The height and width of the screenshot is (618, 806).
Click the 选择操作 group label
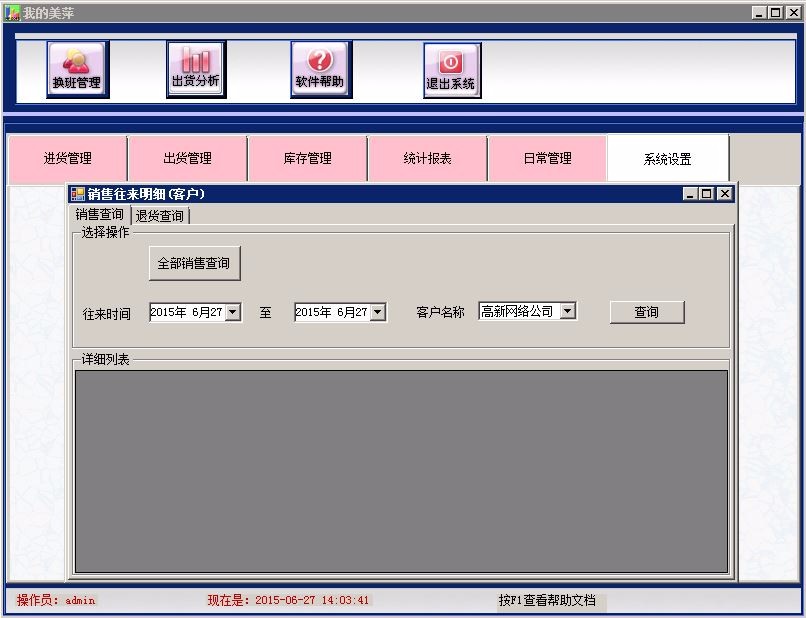pos(105,232)
